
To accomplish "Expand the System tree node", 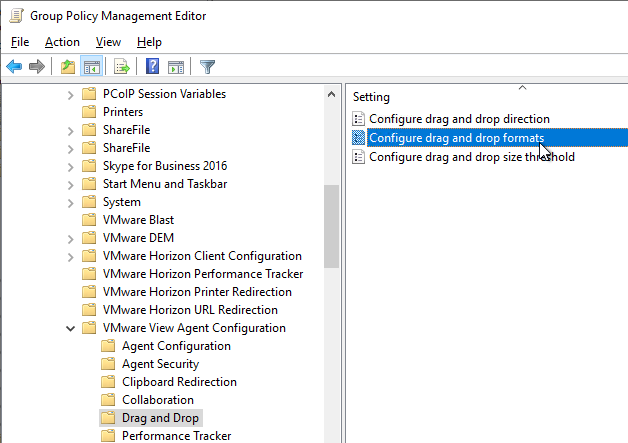I will coord(70,203).
